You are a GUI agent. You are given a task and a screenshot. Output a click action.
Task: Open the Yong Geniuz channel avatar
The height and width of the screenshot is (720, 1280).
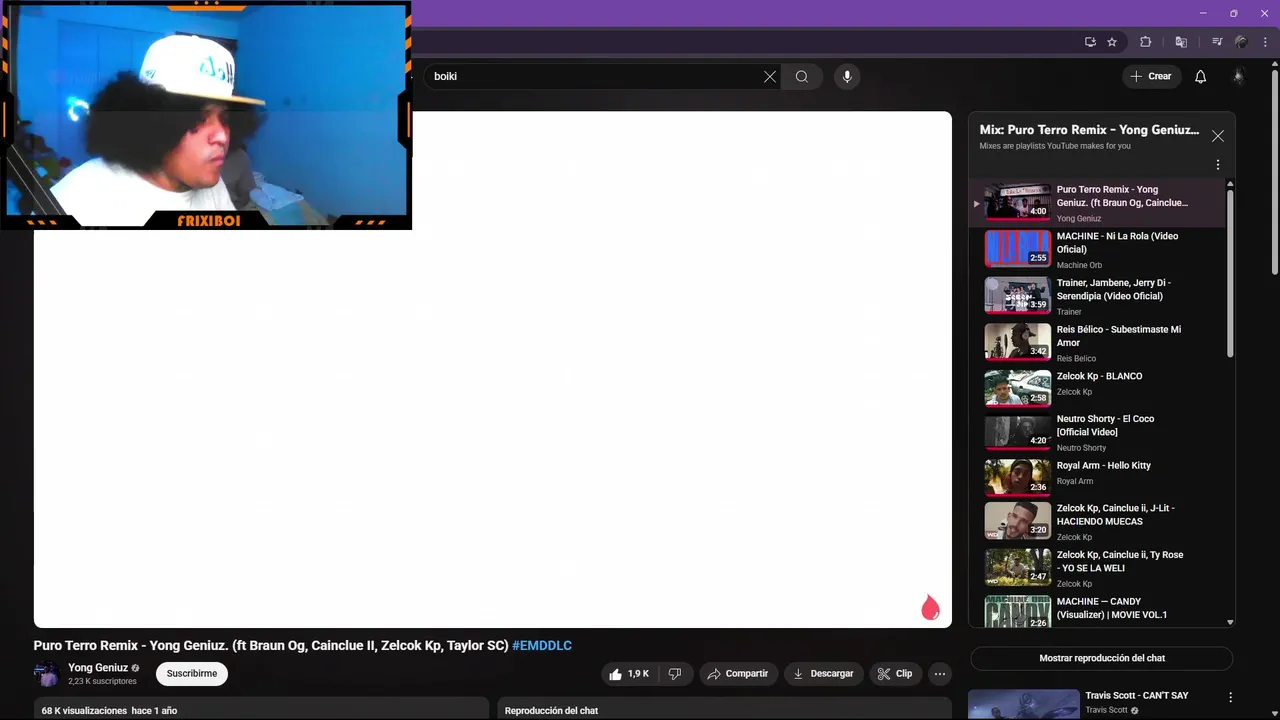pos(47,674)
